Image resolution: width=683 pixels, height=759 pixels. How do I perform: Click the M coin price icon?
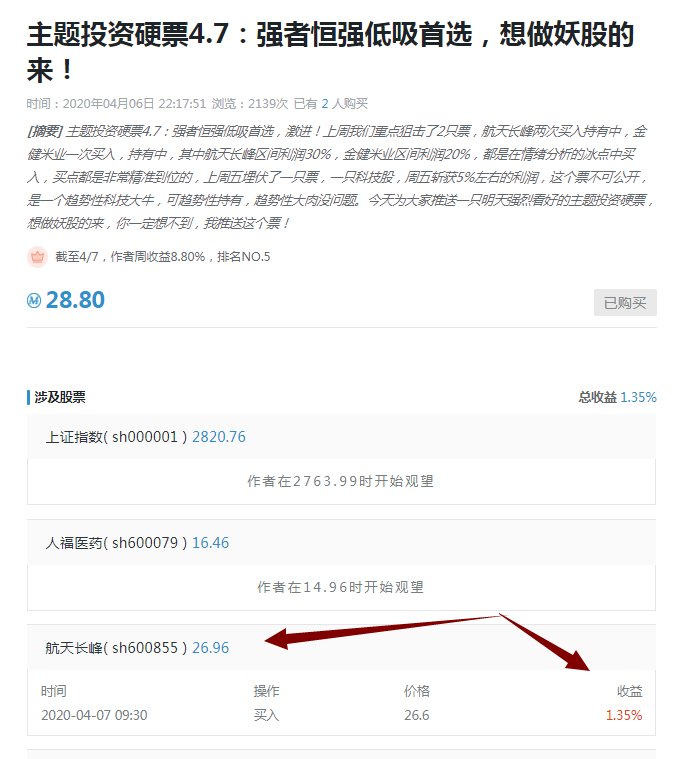pos(34,301)
